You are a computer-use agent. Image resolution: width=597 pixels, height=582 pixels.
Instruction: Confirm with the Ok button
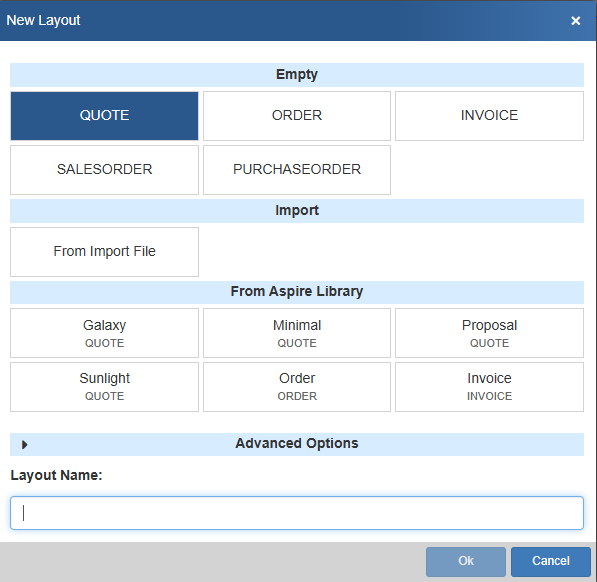pyautogui.click(x=466, y=561)
